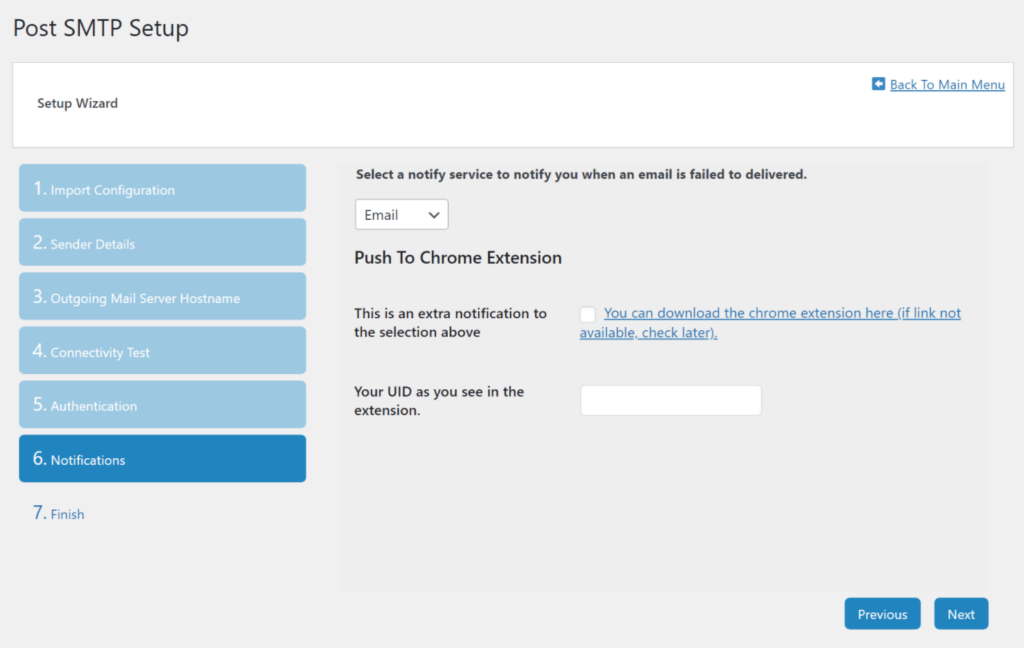Screen dimensions: 1024x648
Task: Go to step 1 Import Configuration
Action: (x=162, y=189)
